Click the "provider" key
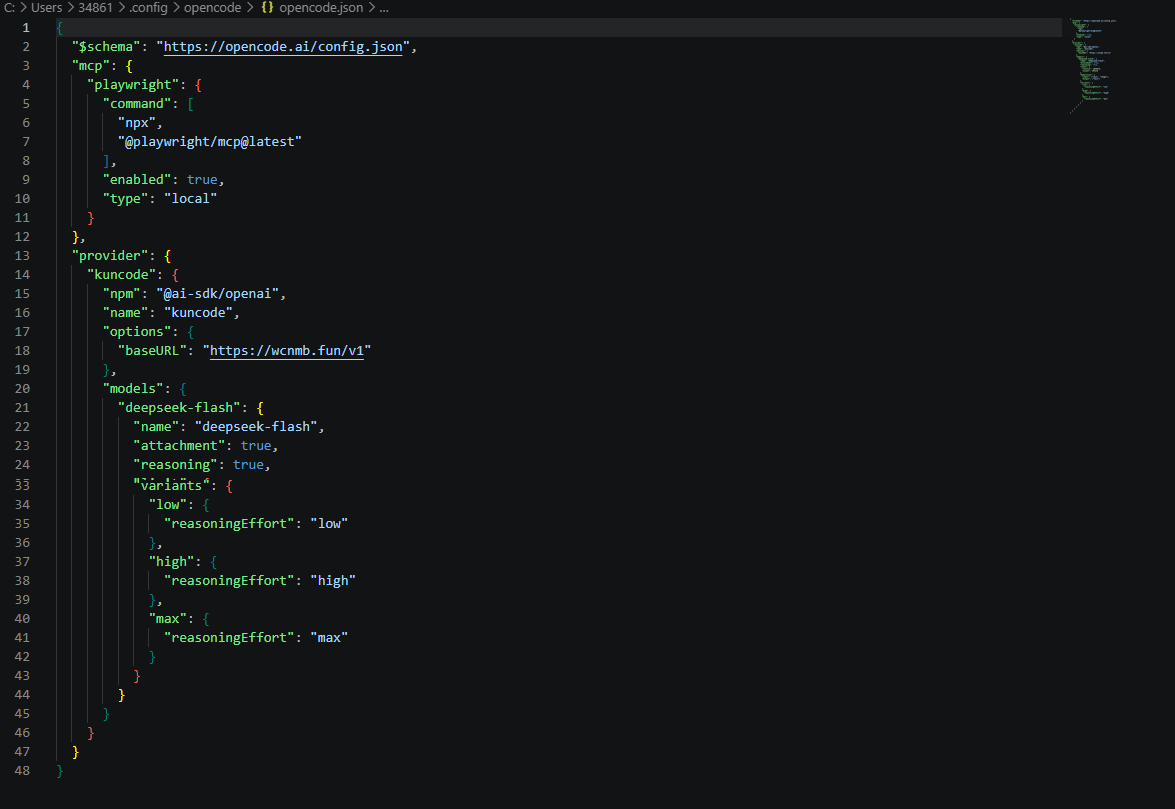 110,255
